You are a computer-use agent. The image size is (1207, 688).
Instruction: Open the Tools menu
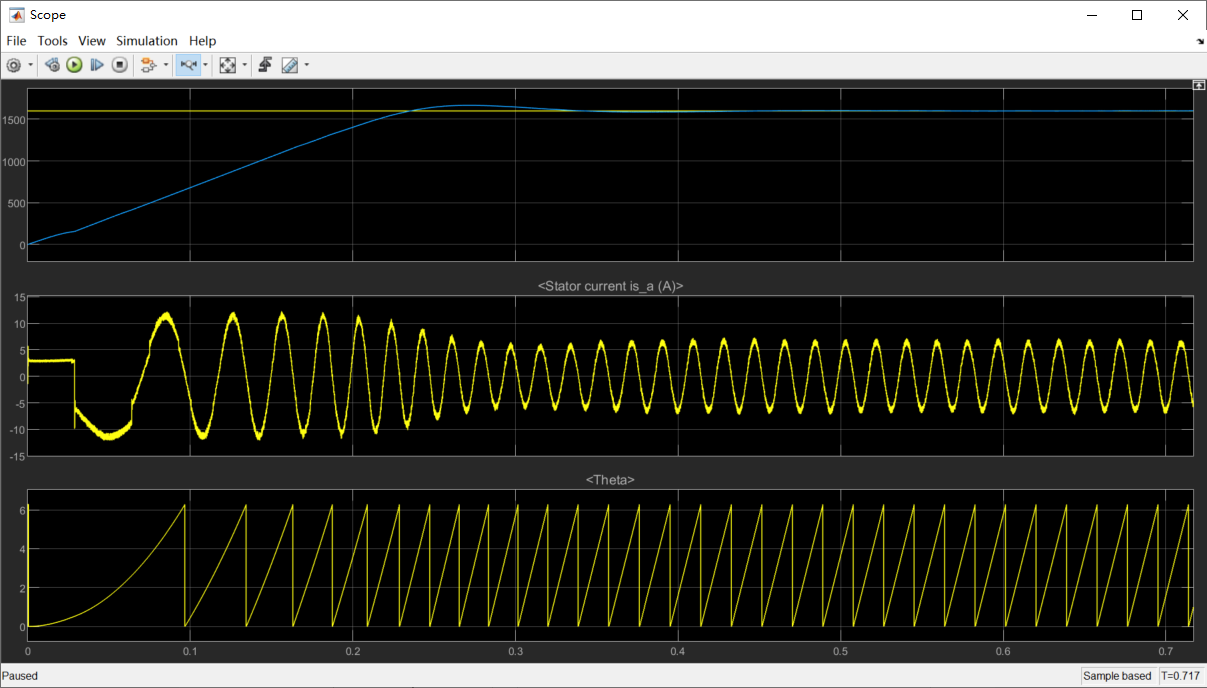tap(52, 41)
